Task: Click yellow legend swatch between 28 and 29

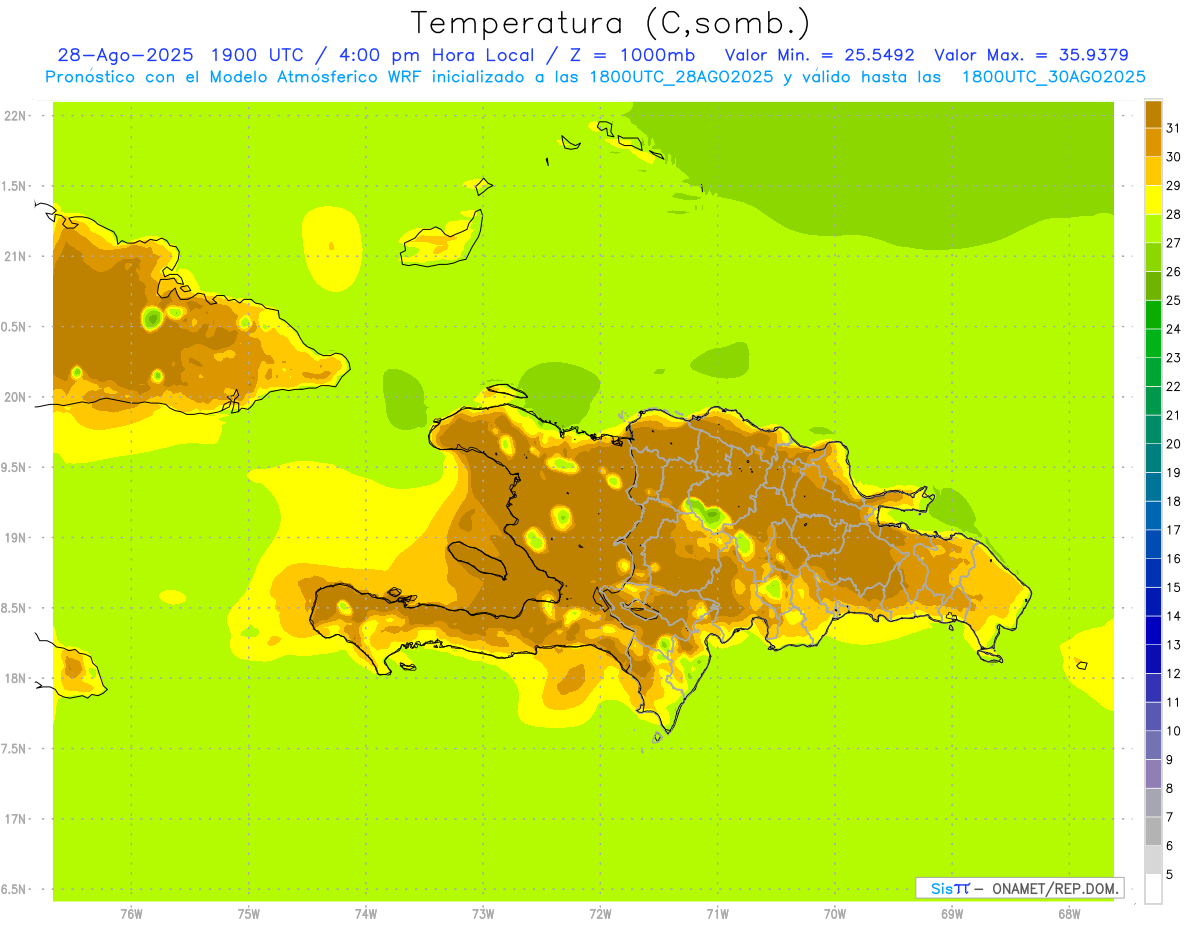Action: pyautogui.click(x=1153, y=200)
